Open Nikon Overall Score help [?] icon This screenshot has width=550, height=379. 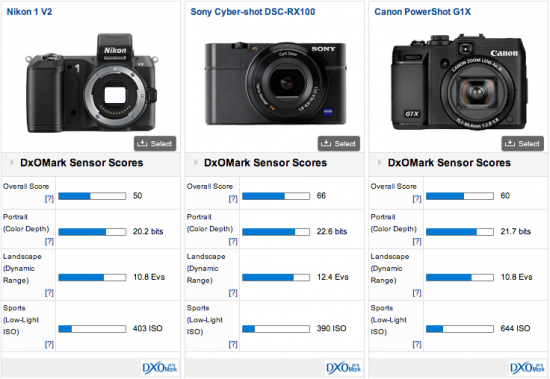[x=49, y=199]
